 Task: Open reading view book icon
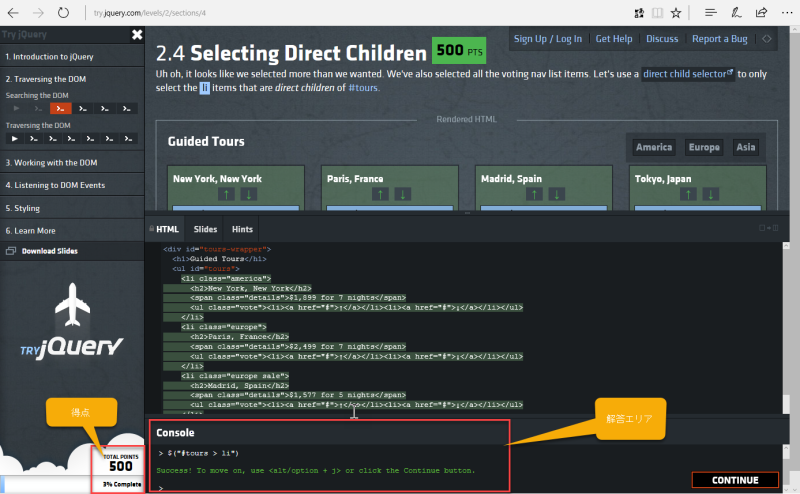[658, 13]
